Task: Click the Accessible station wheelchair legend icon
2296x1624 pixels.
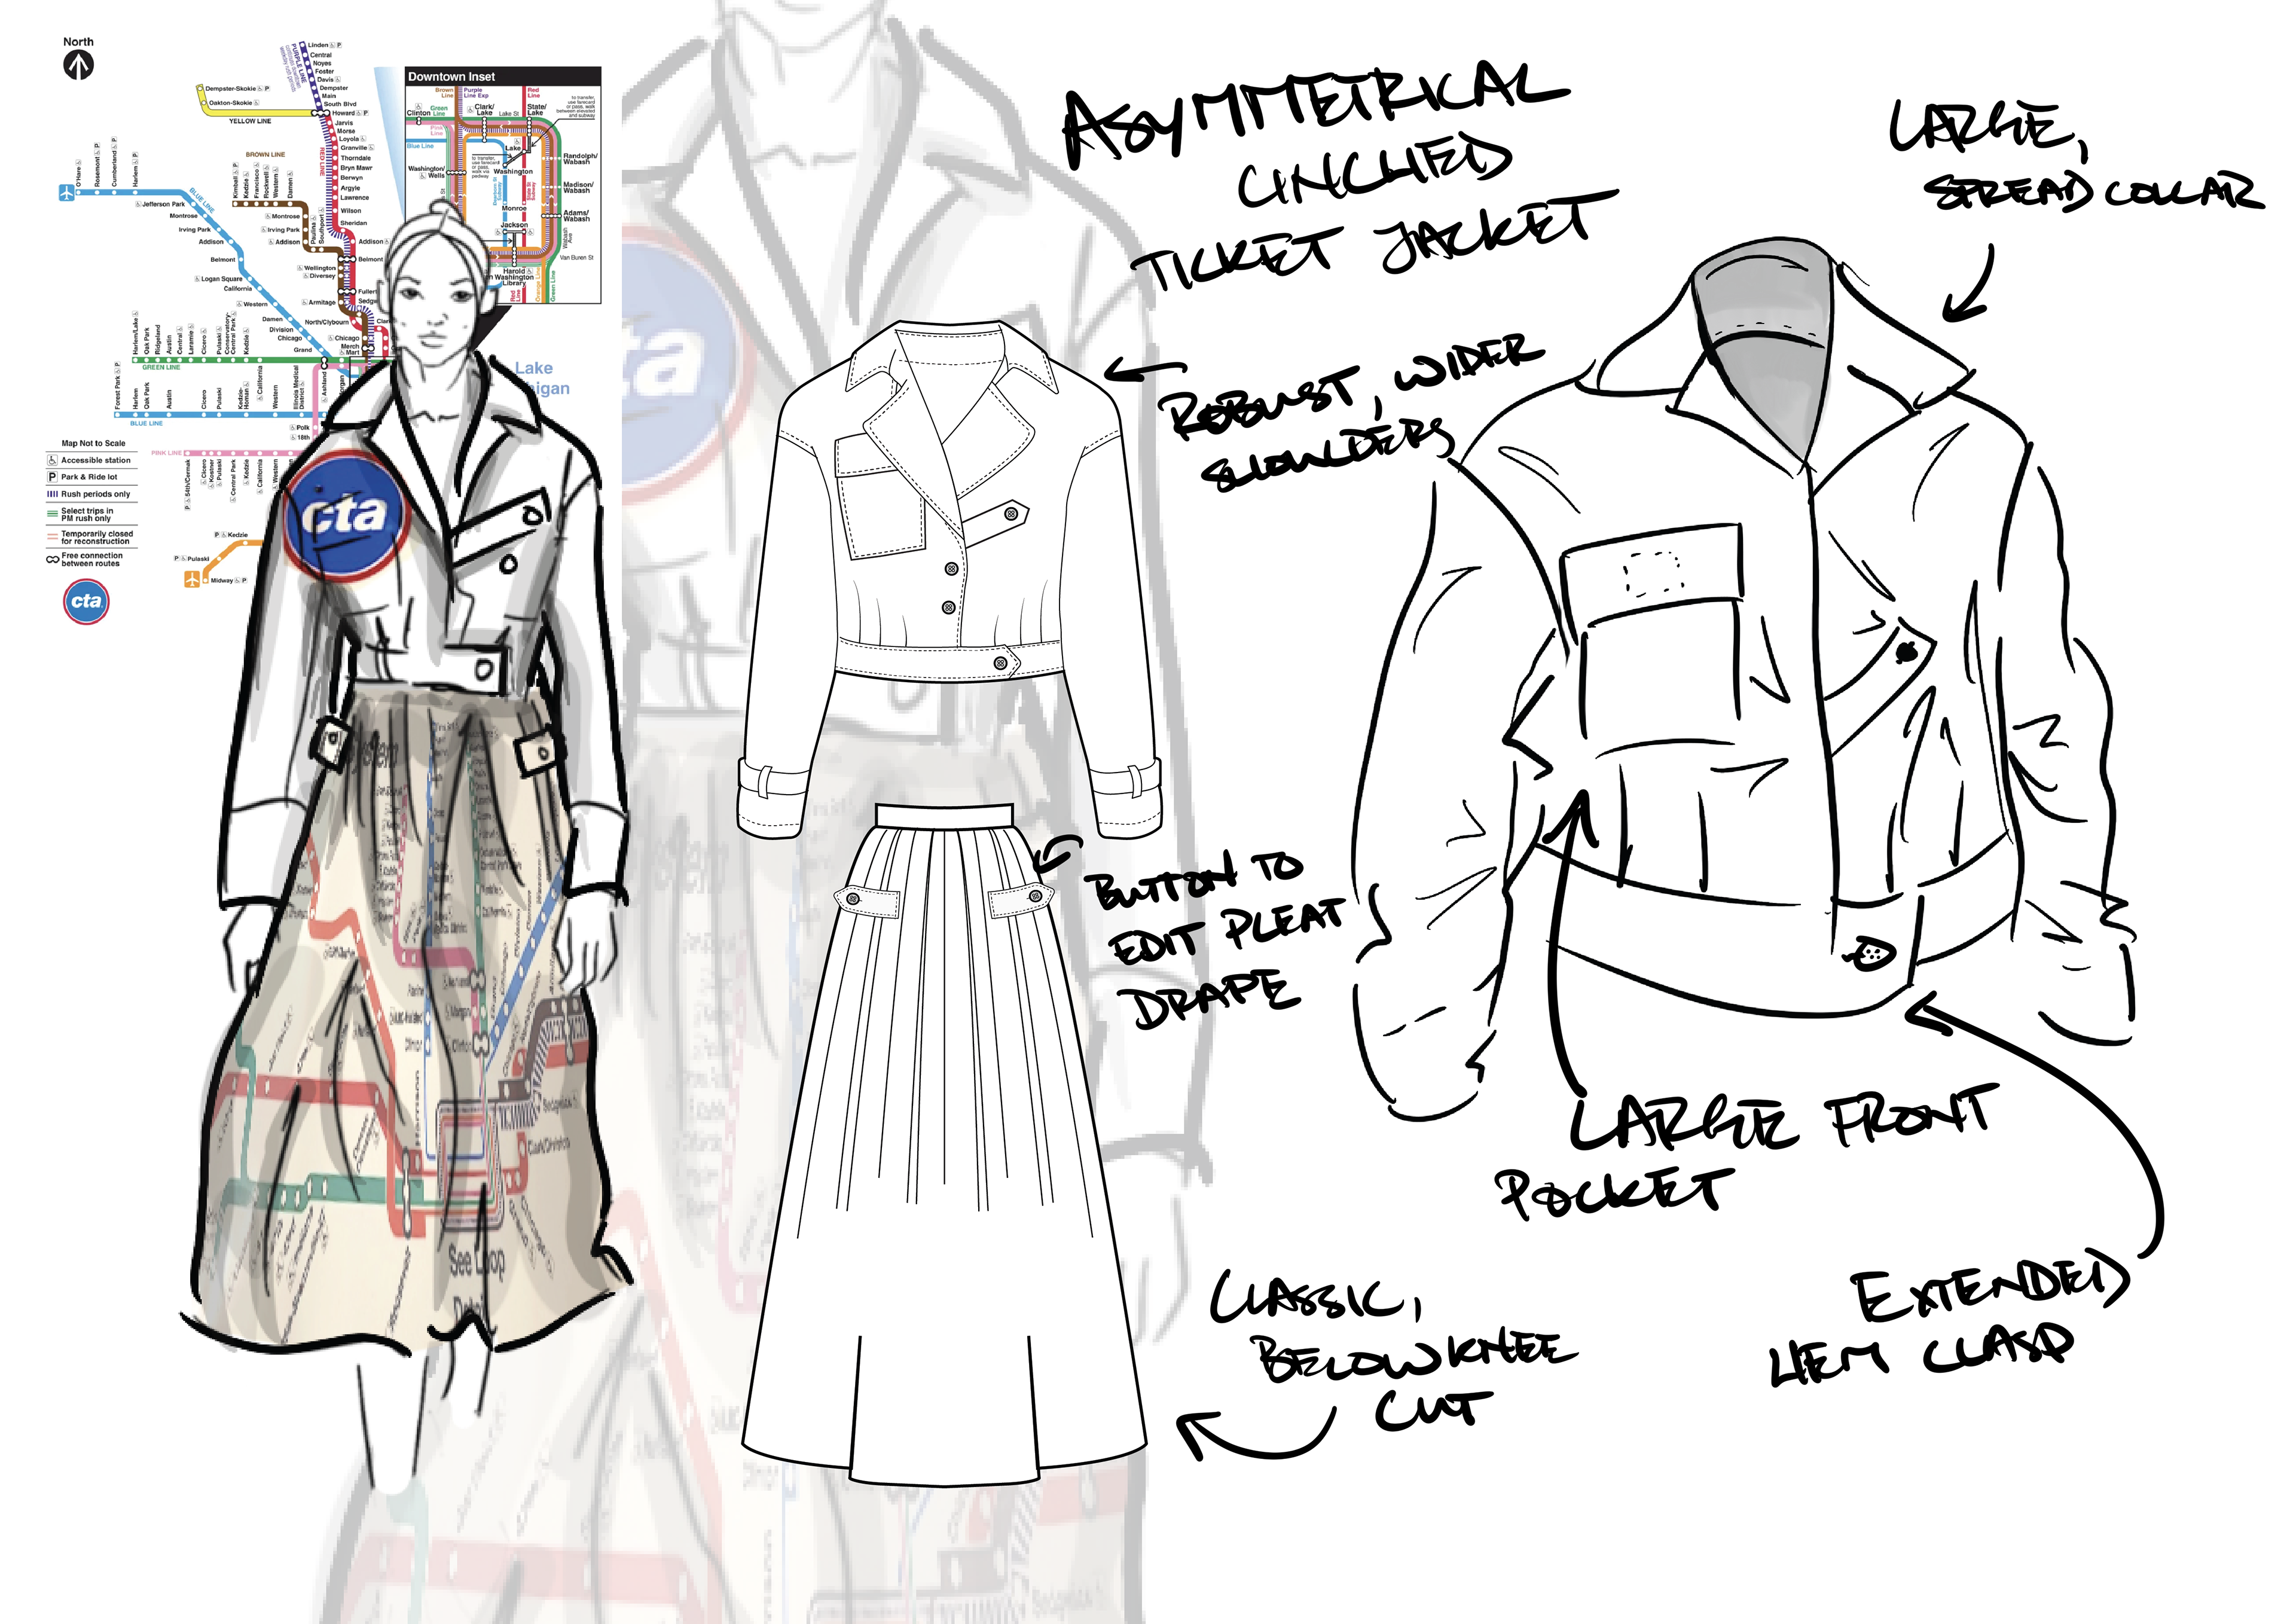Action: pyautogui.click(x=52, y=460)
